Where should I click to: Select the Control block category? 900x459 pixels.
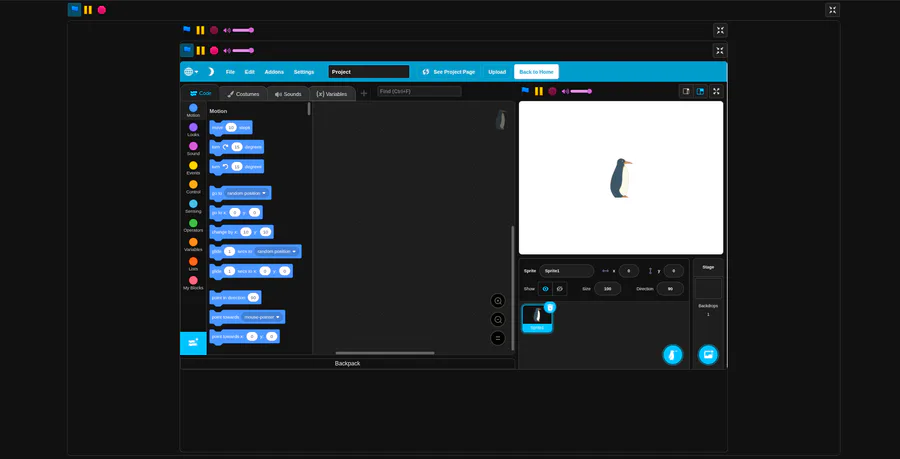(x=193, y=188)
